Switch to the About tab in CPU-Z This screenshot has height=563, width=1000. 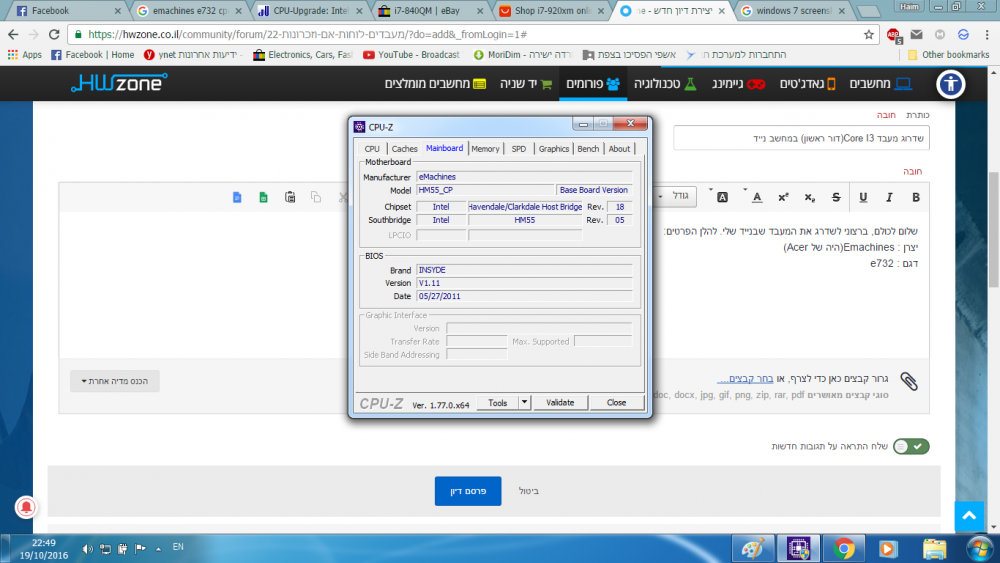(619, 149)
